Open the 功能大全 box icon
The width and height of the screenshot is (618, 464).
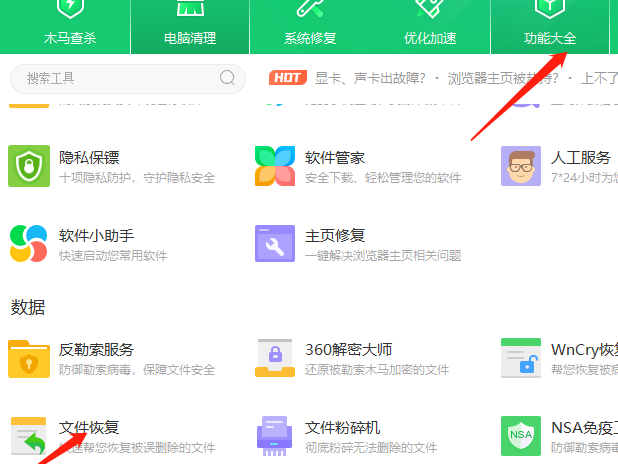[549, 9]
